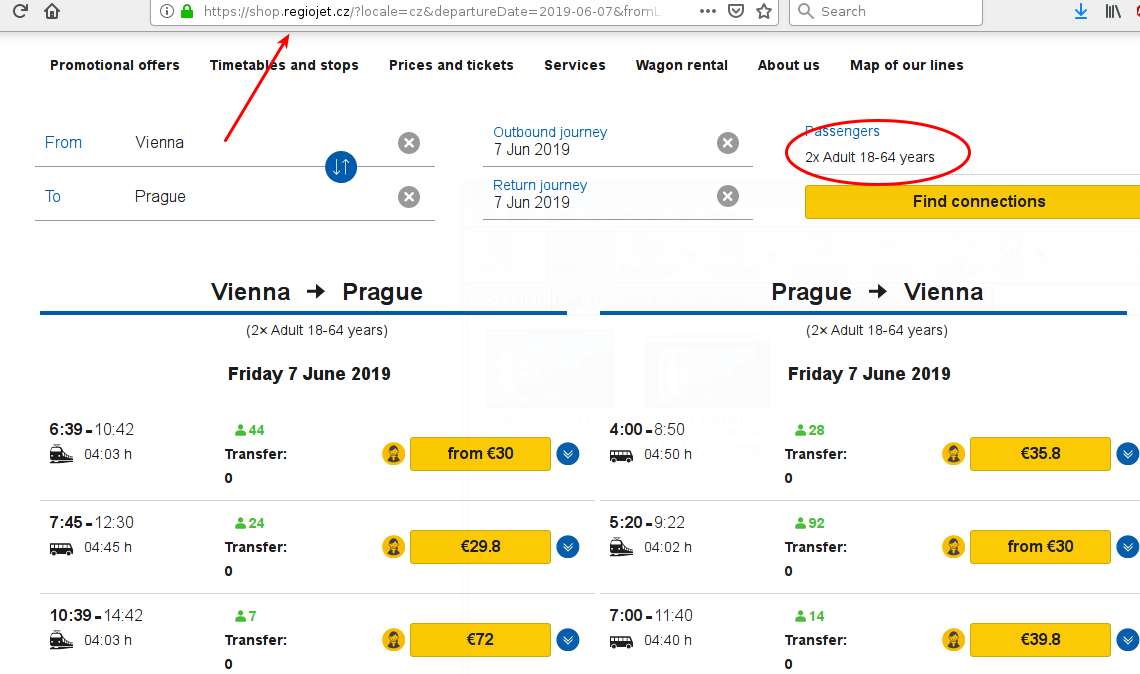This screenshot has width=1140, height=674.
Task: Open the browser Downloads arrow
Action: pos(1081,12)
